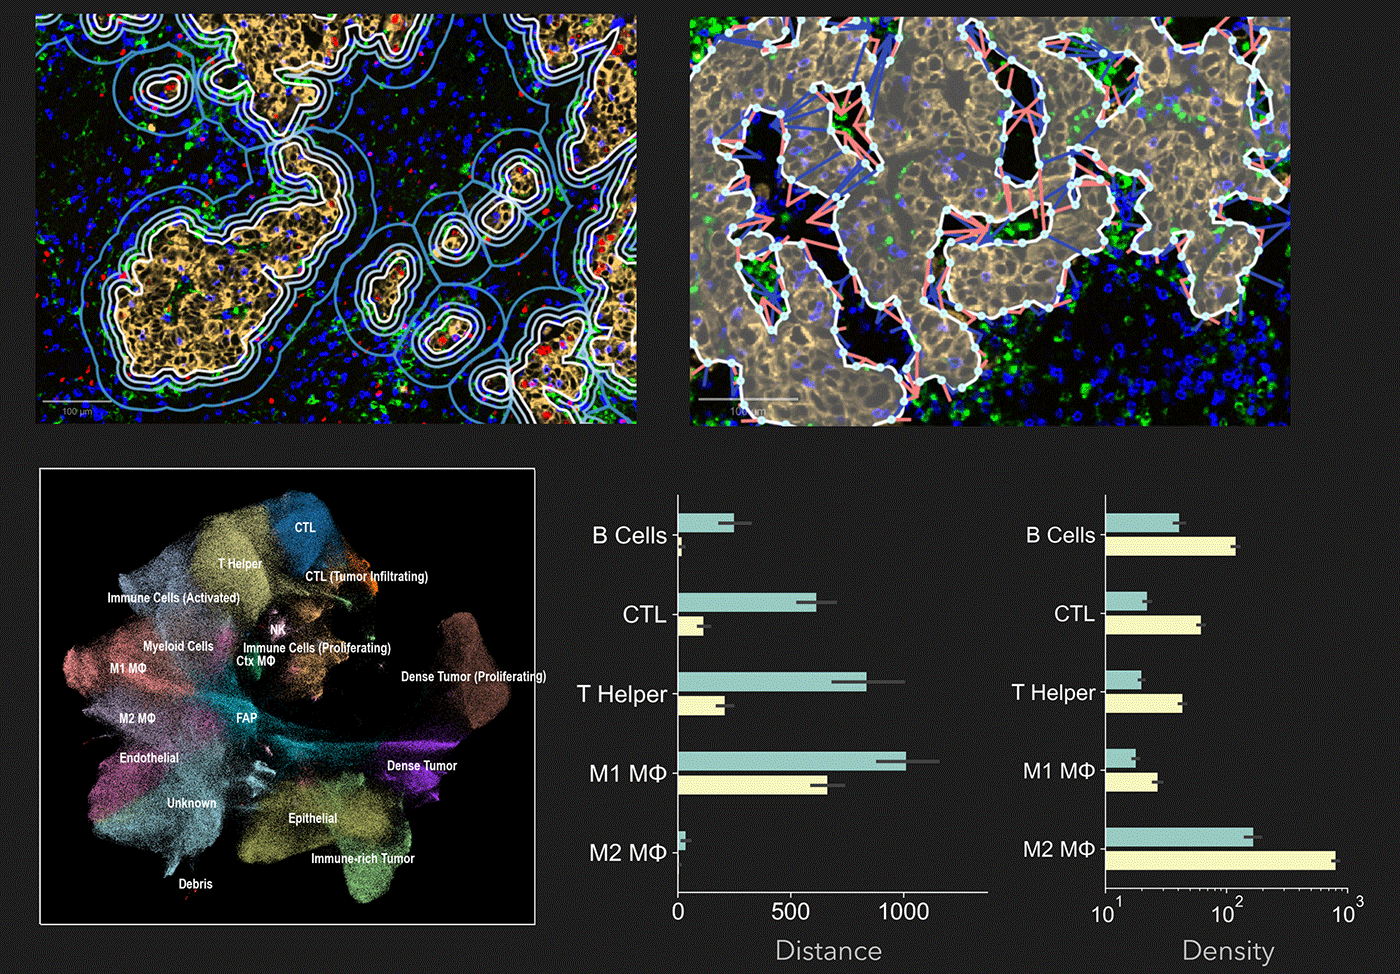Select the M1 MΦ label in UMAP
Image resolution: width=1400 pixels, height=974 pixels.
coord(128,669)
